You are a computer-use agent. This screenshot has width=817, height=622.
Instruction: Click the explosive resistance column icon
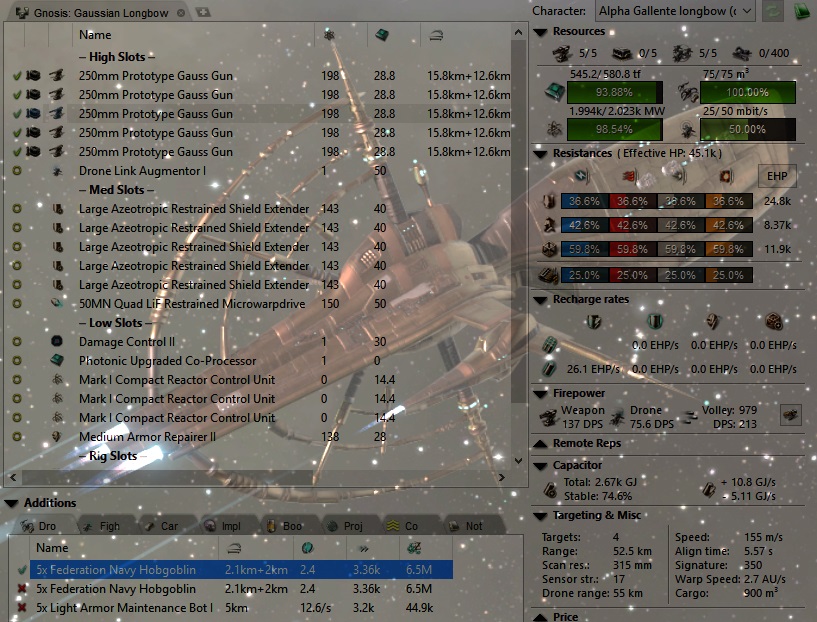[727, 177]
